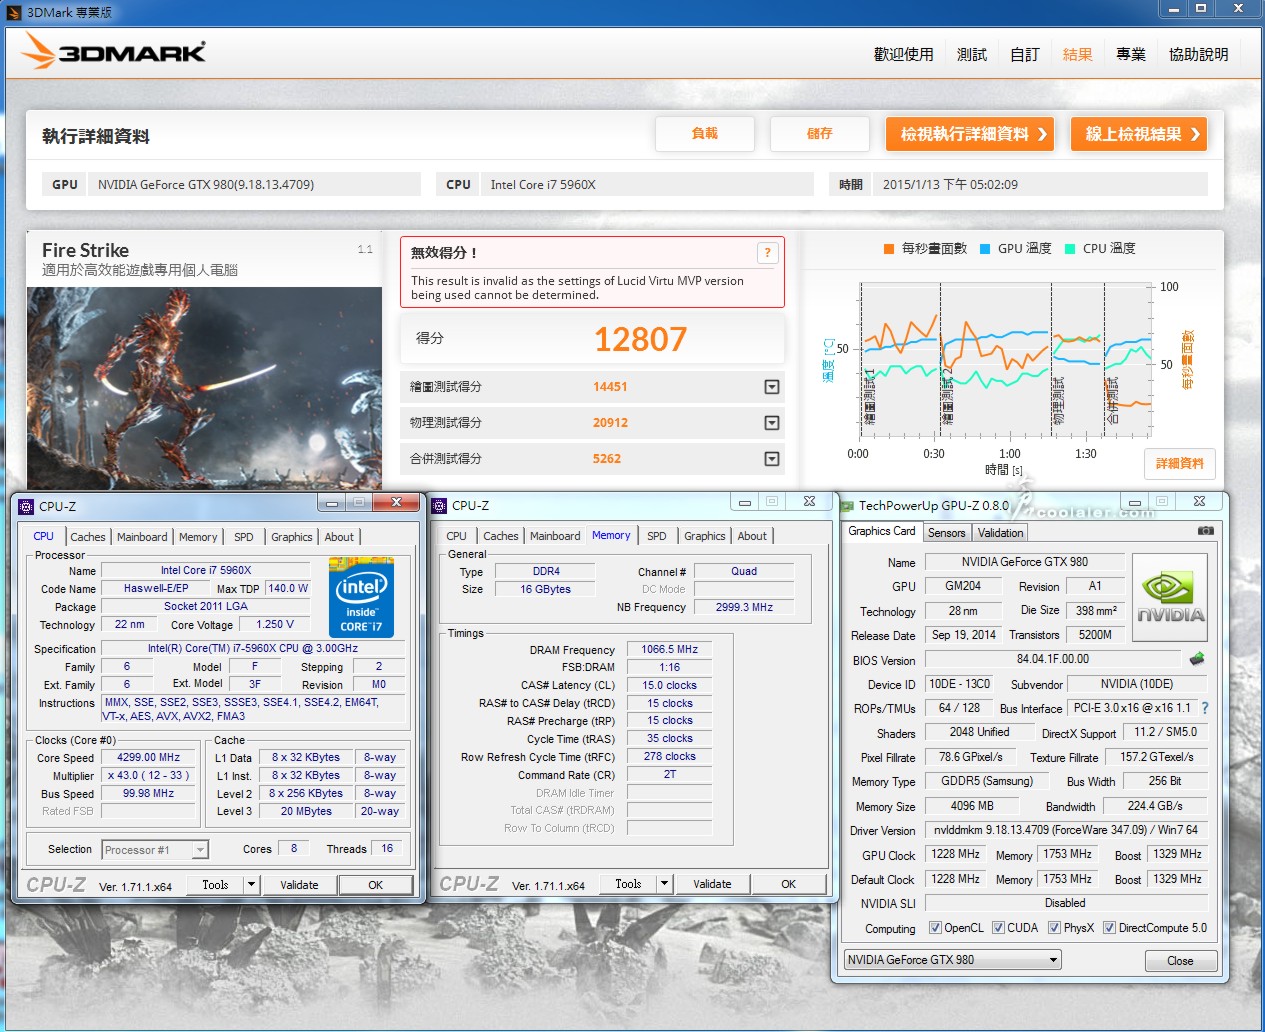Open the Graphics tab in the Memory CPU-Z window
Viewport: 1265px width, 1032px height.
[705, 536]
